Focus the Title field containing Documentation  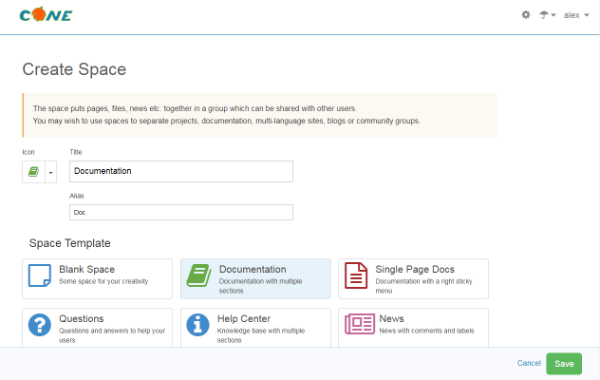[x=181, y=171]
